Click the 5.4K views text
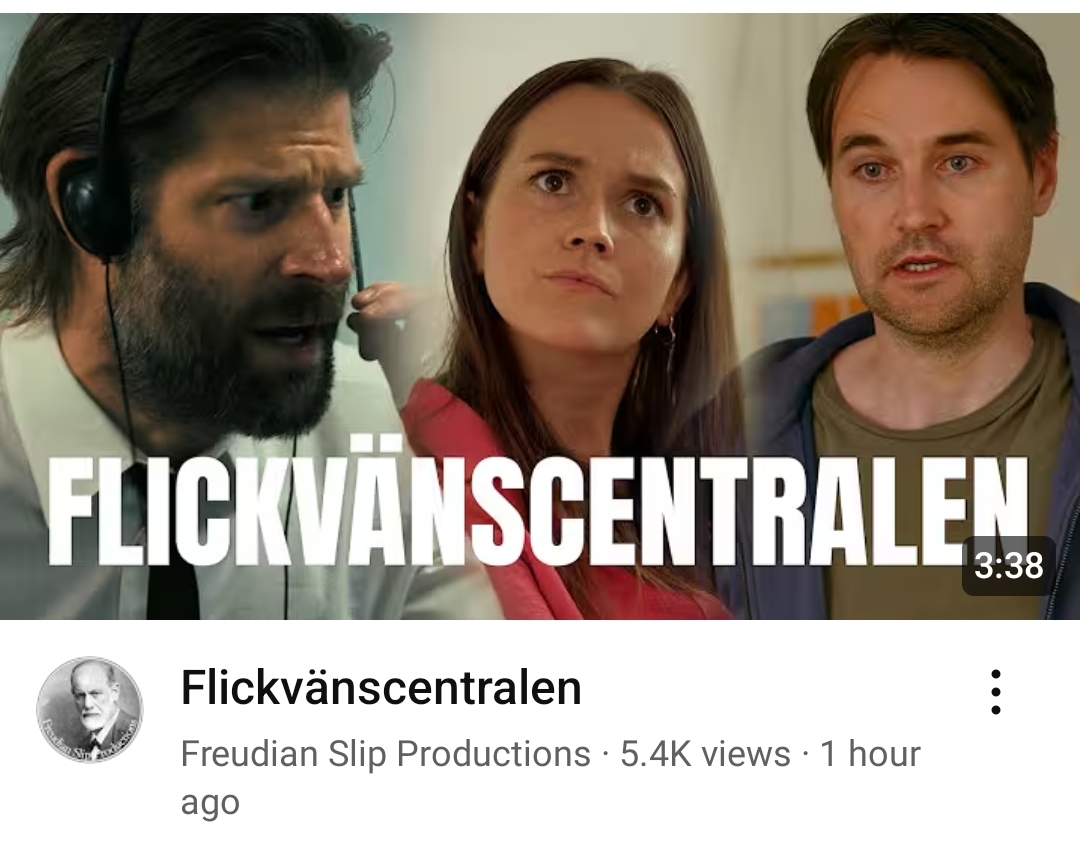Viewport: 1080px width, 844px height. click(x=705, y=753)
